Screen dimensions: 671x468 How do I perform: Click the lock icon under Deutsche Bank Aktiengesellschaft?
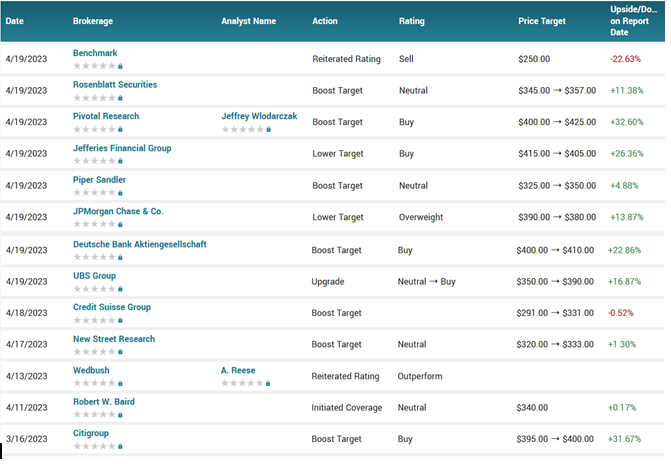(x=120, y=257)
